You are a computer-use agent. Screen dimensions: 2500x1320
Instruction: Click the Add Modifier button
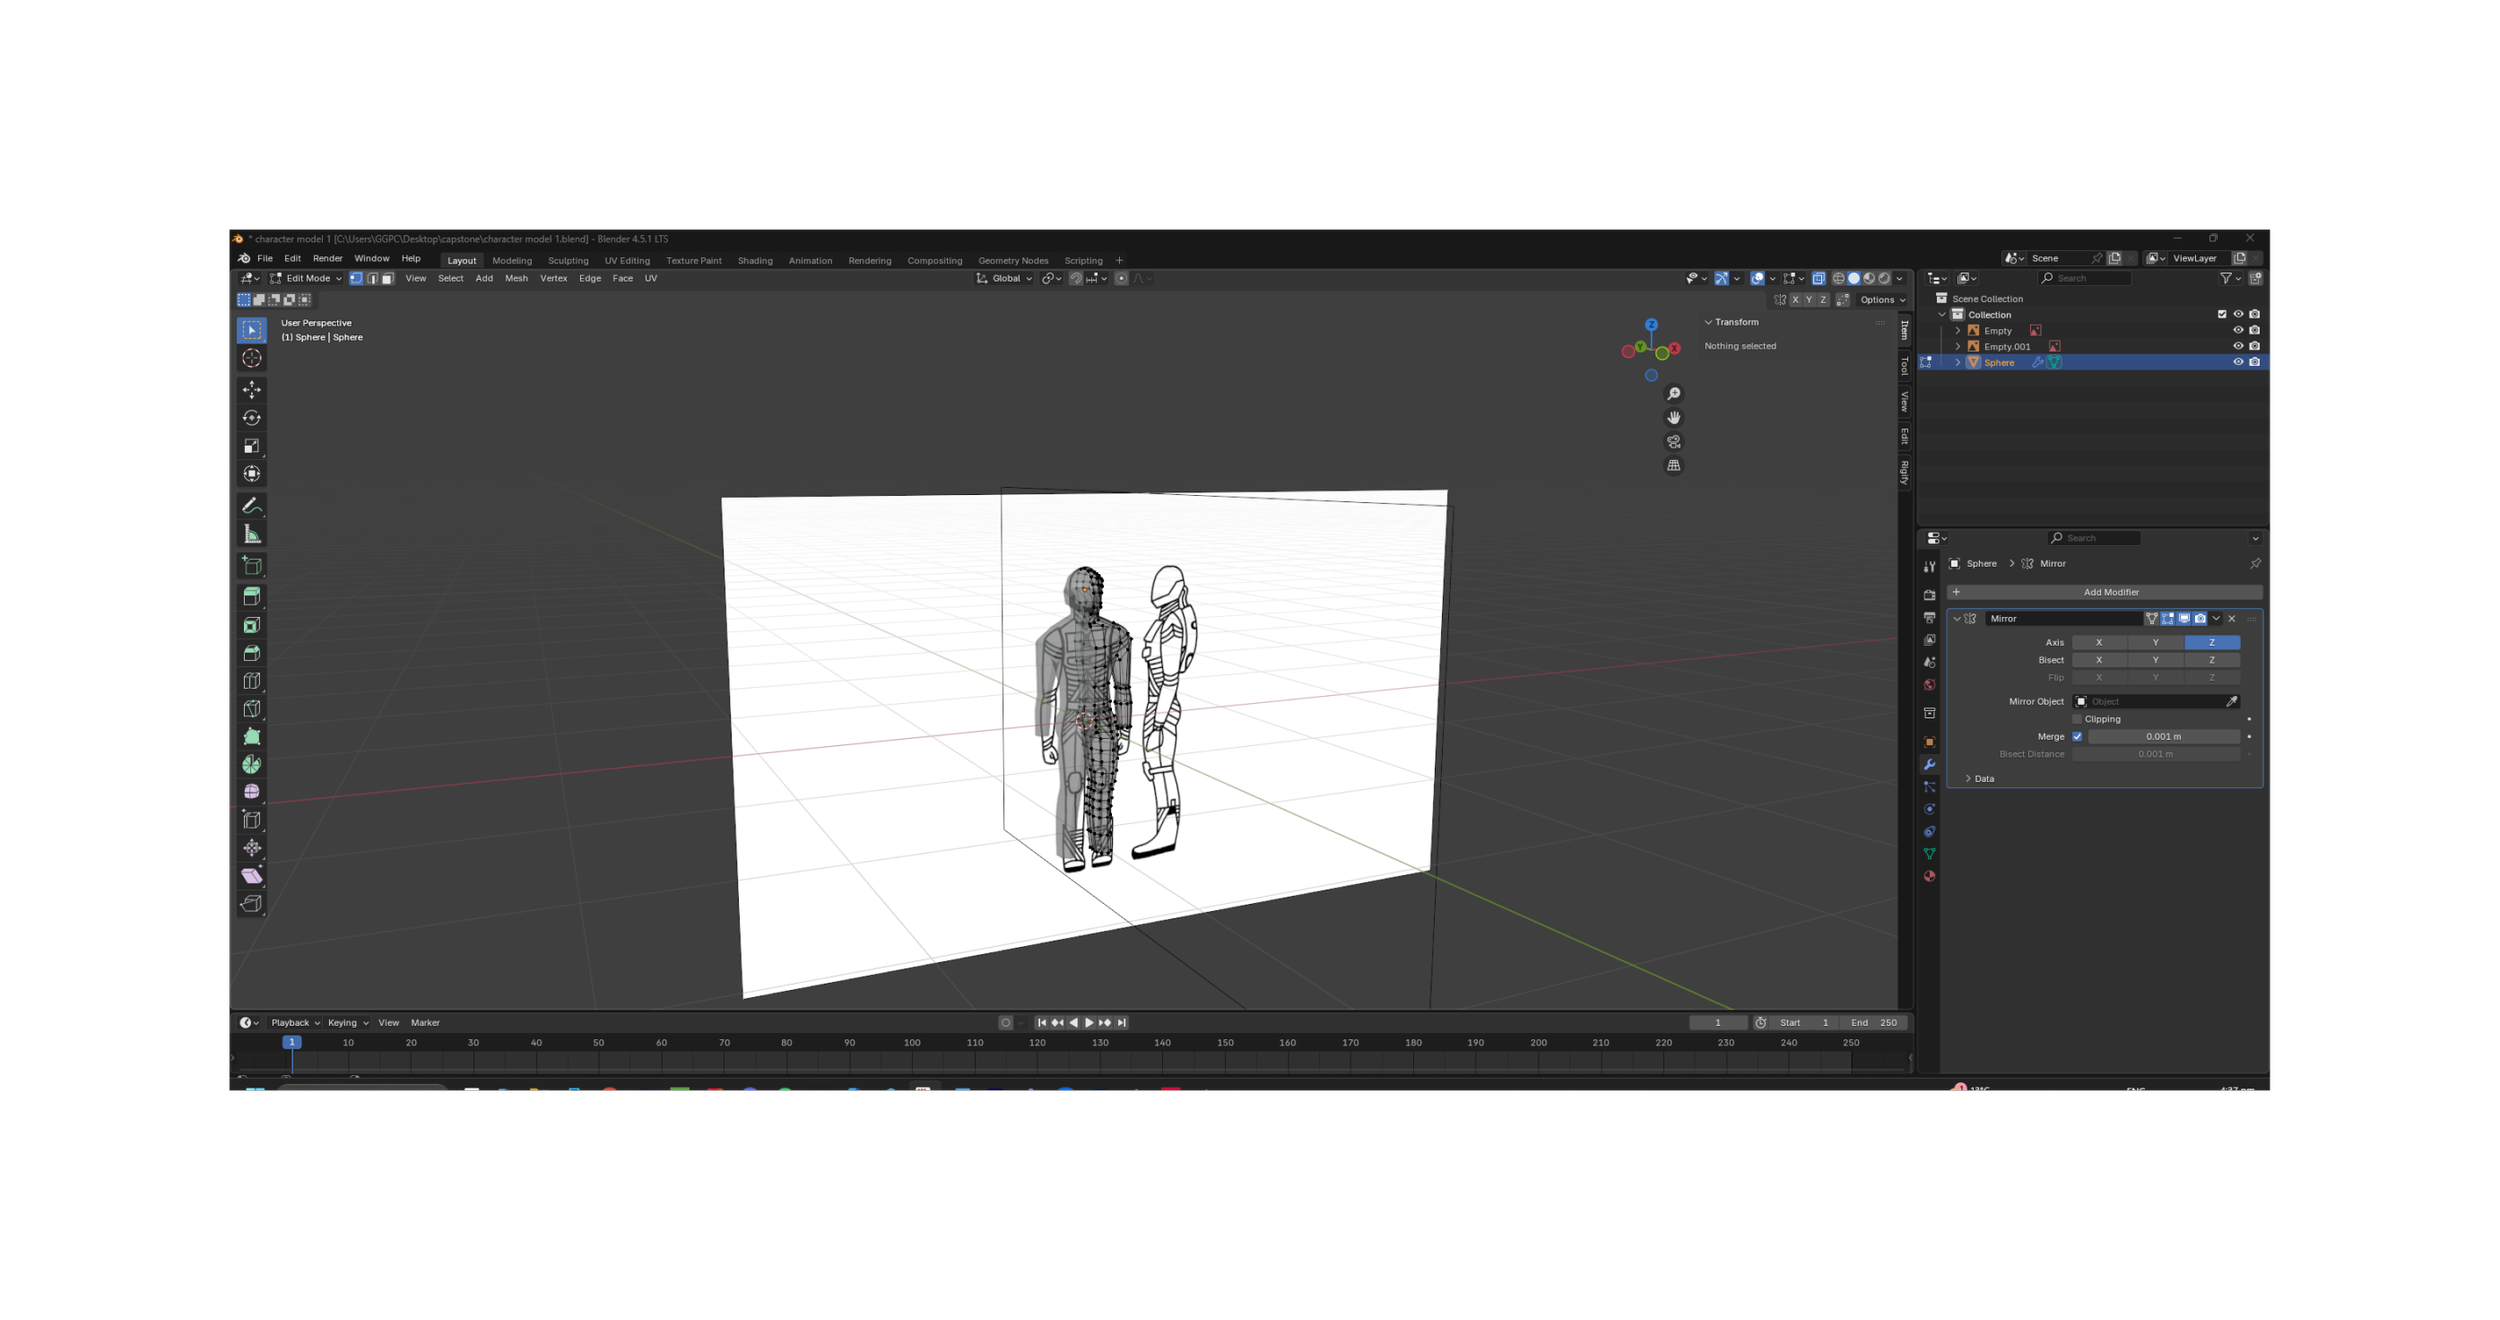(x=2112, y=591)
